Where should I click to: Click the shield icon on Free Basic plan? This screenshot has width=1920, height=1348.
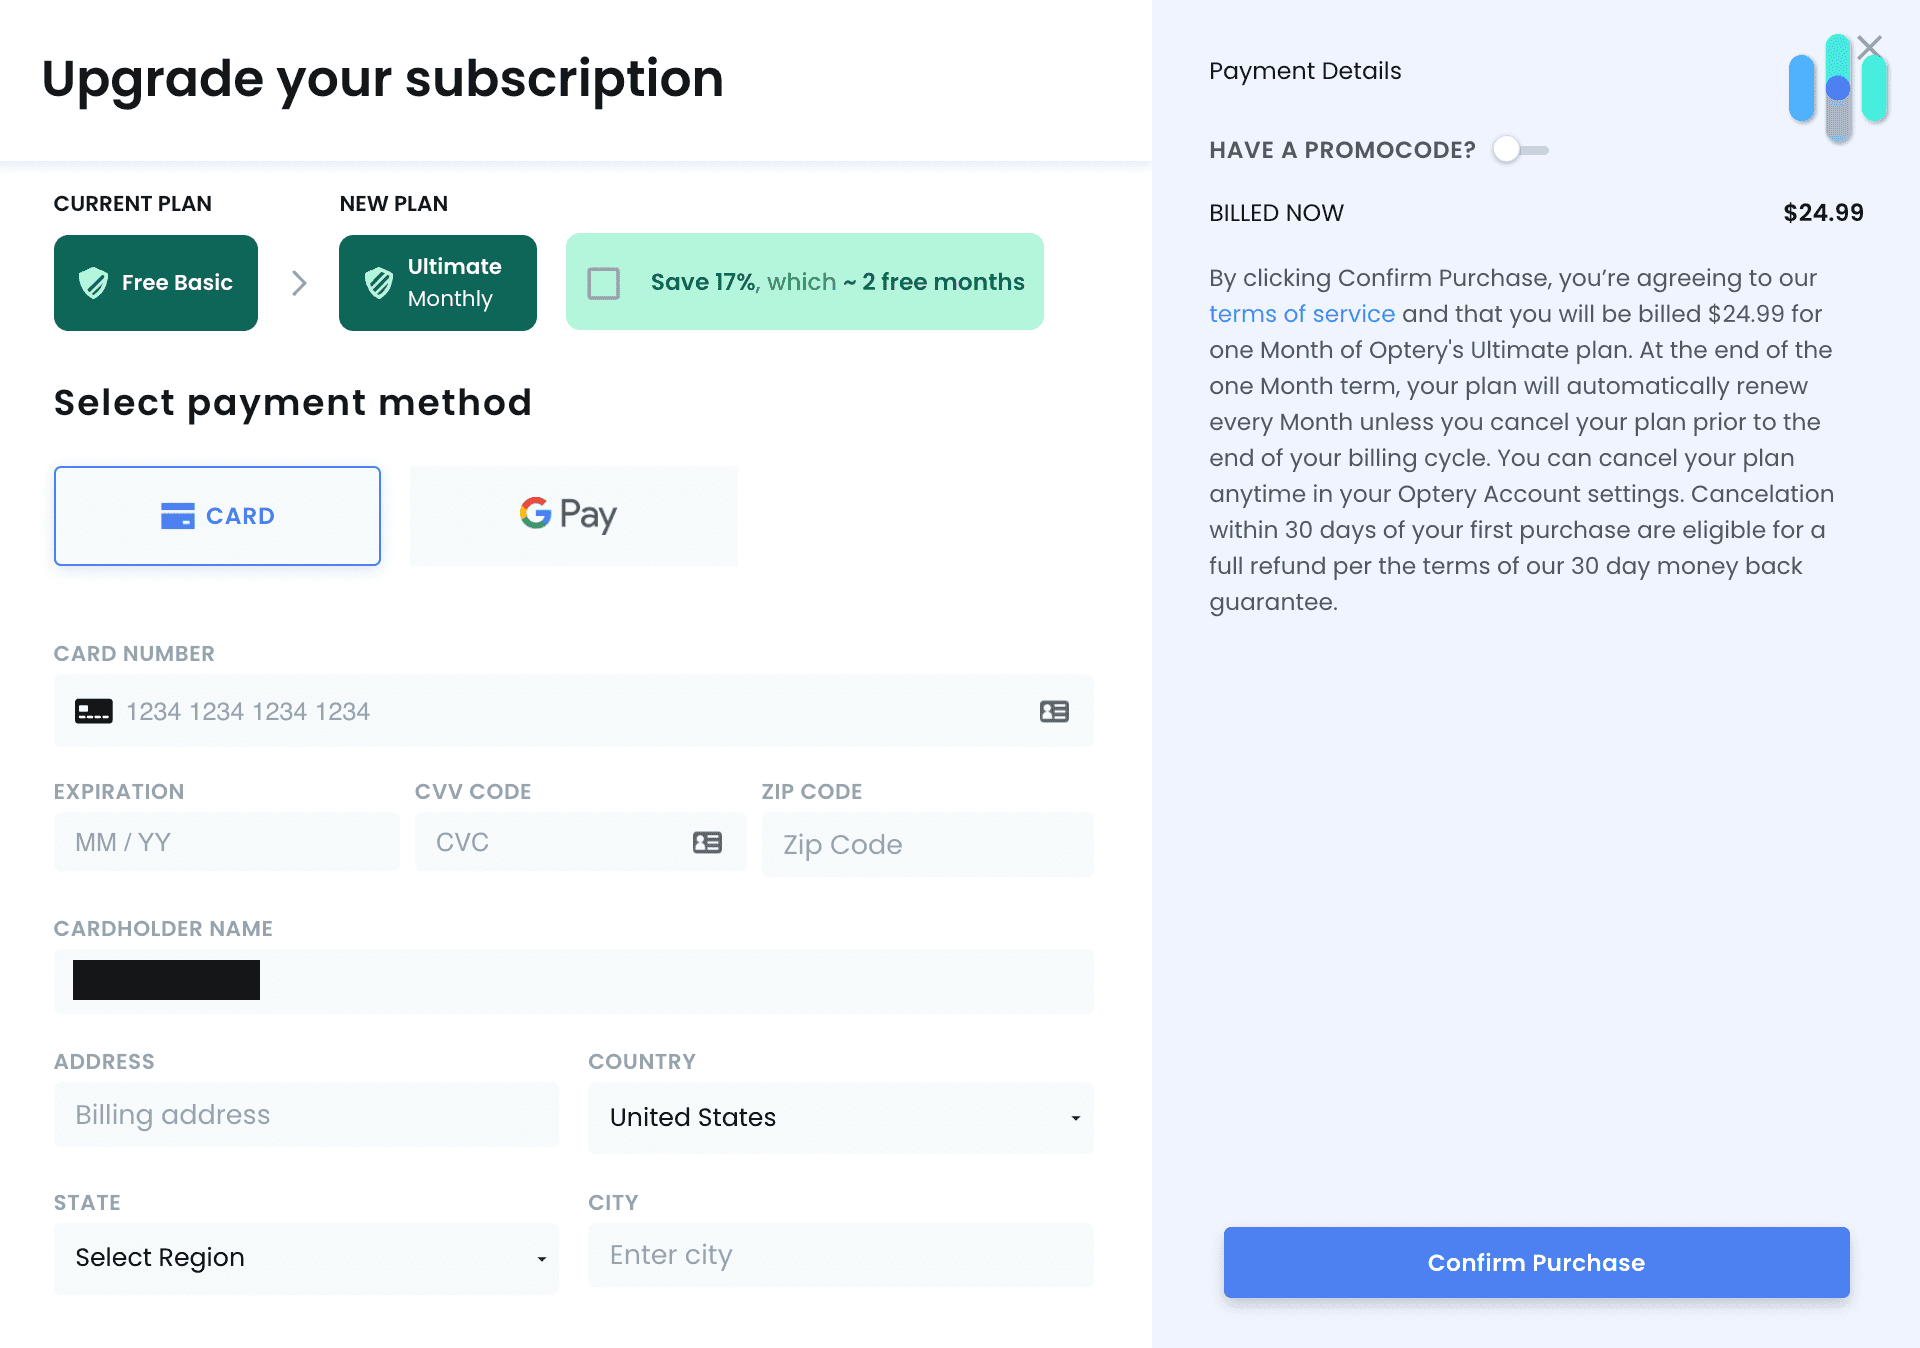click(x=94, y=283)
